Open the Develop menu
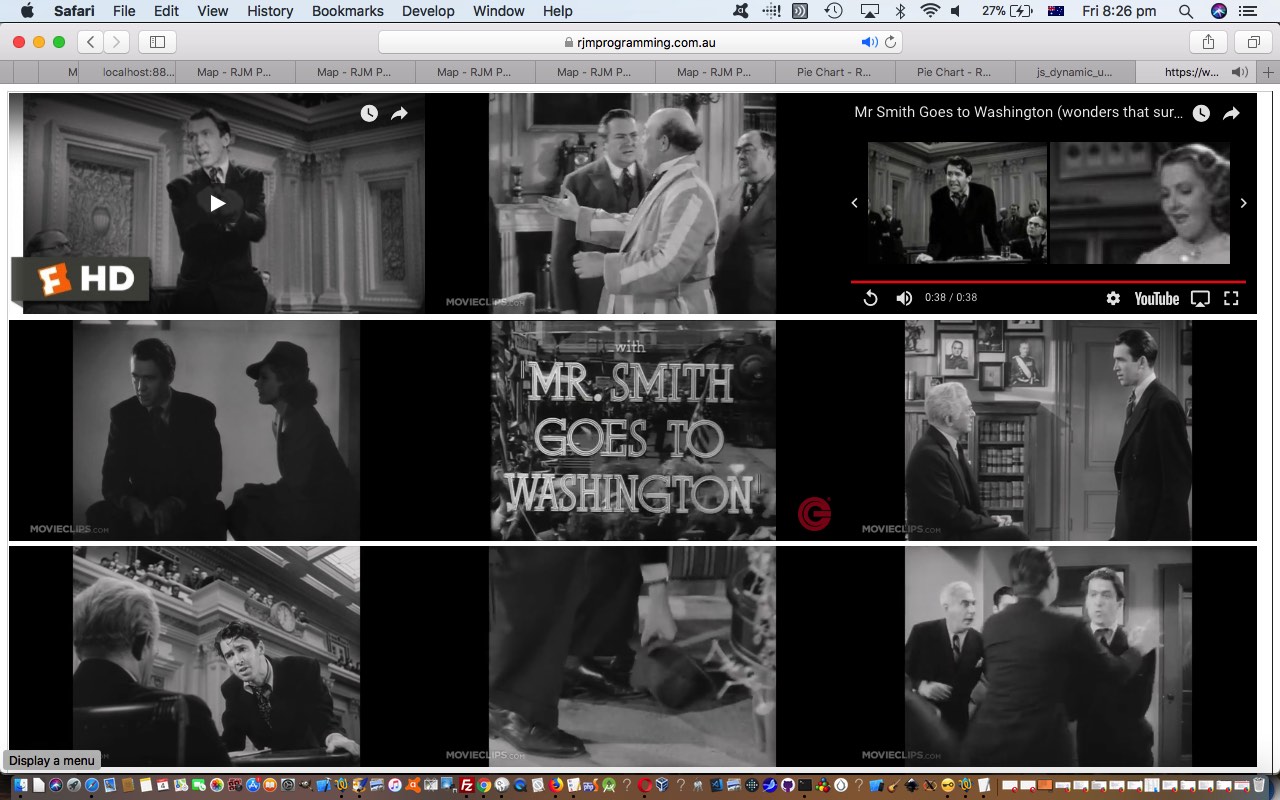Screen dimensions: 1280x800 pos(428,11)
